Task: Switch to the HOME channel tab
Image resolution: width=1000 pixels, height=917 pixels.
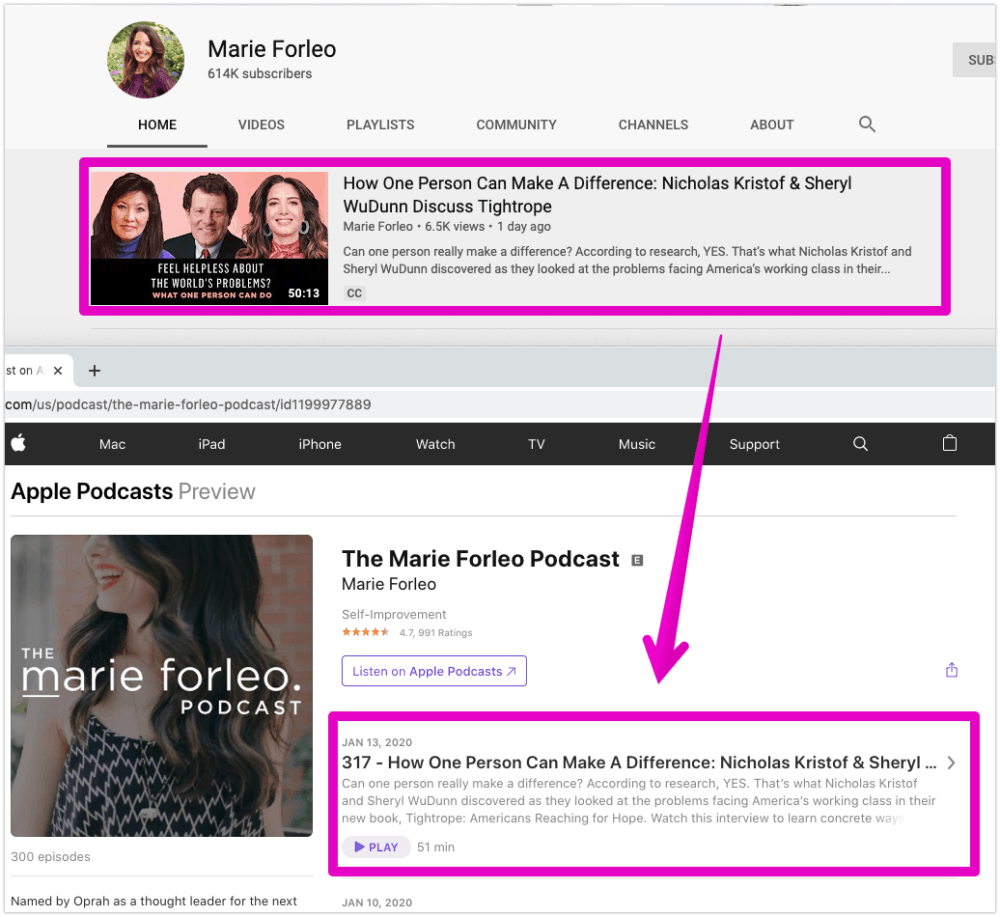Action: (x=157, y=124)
